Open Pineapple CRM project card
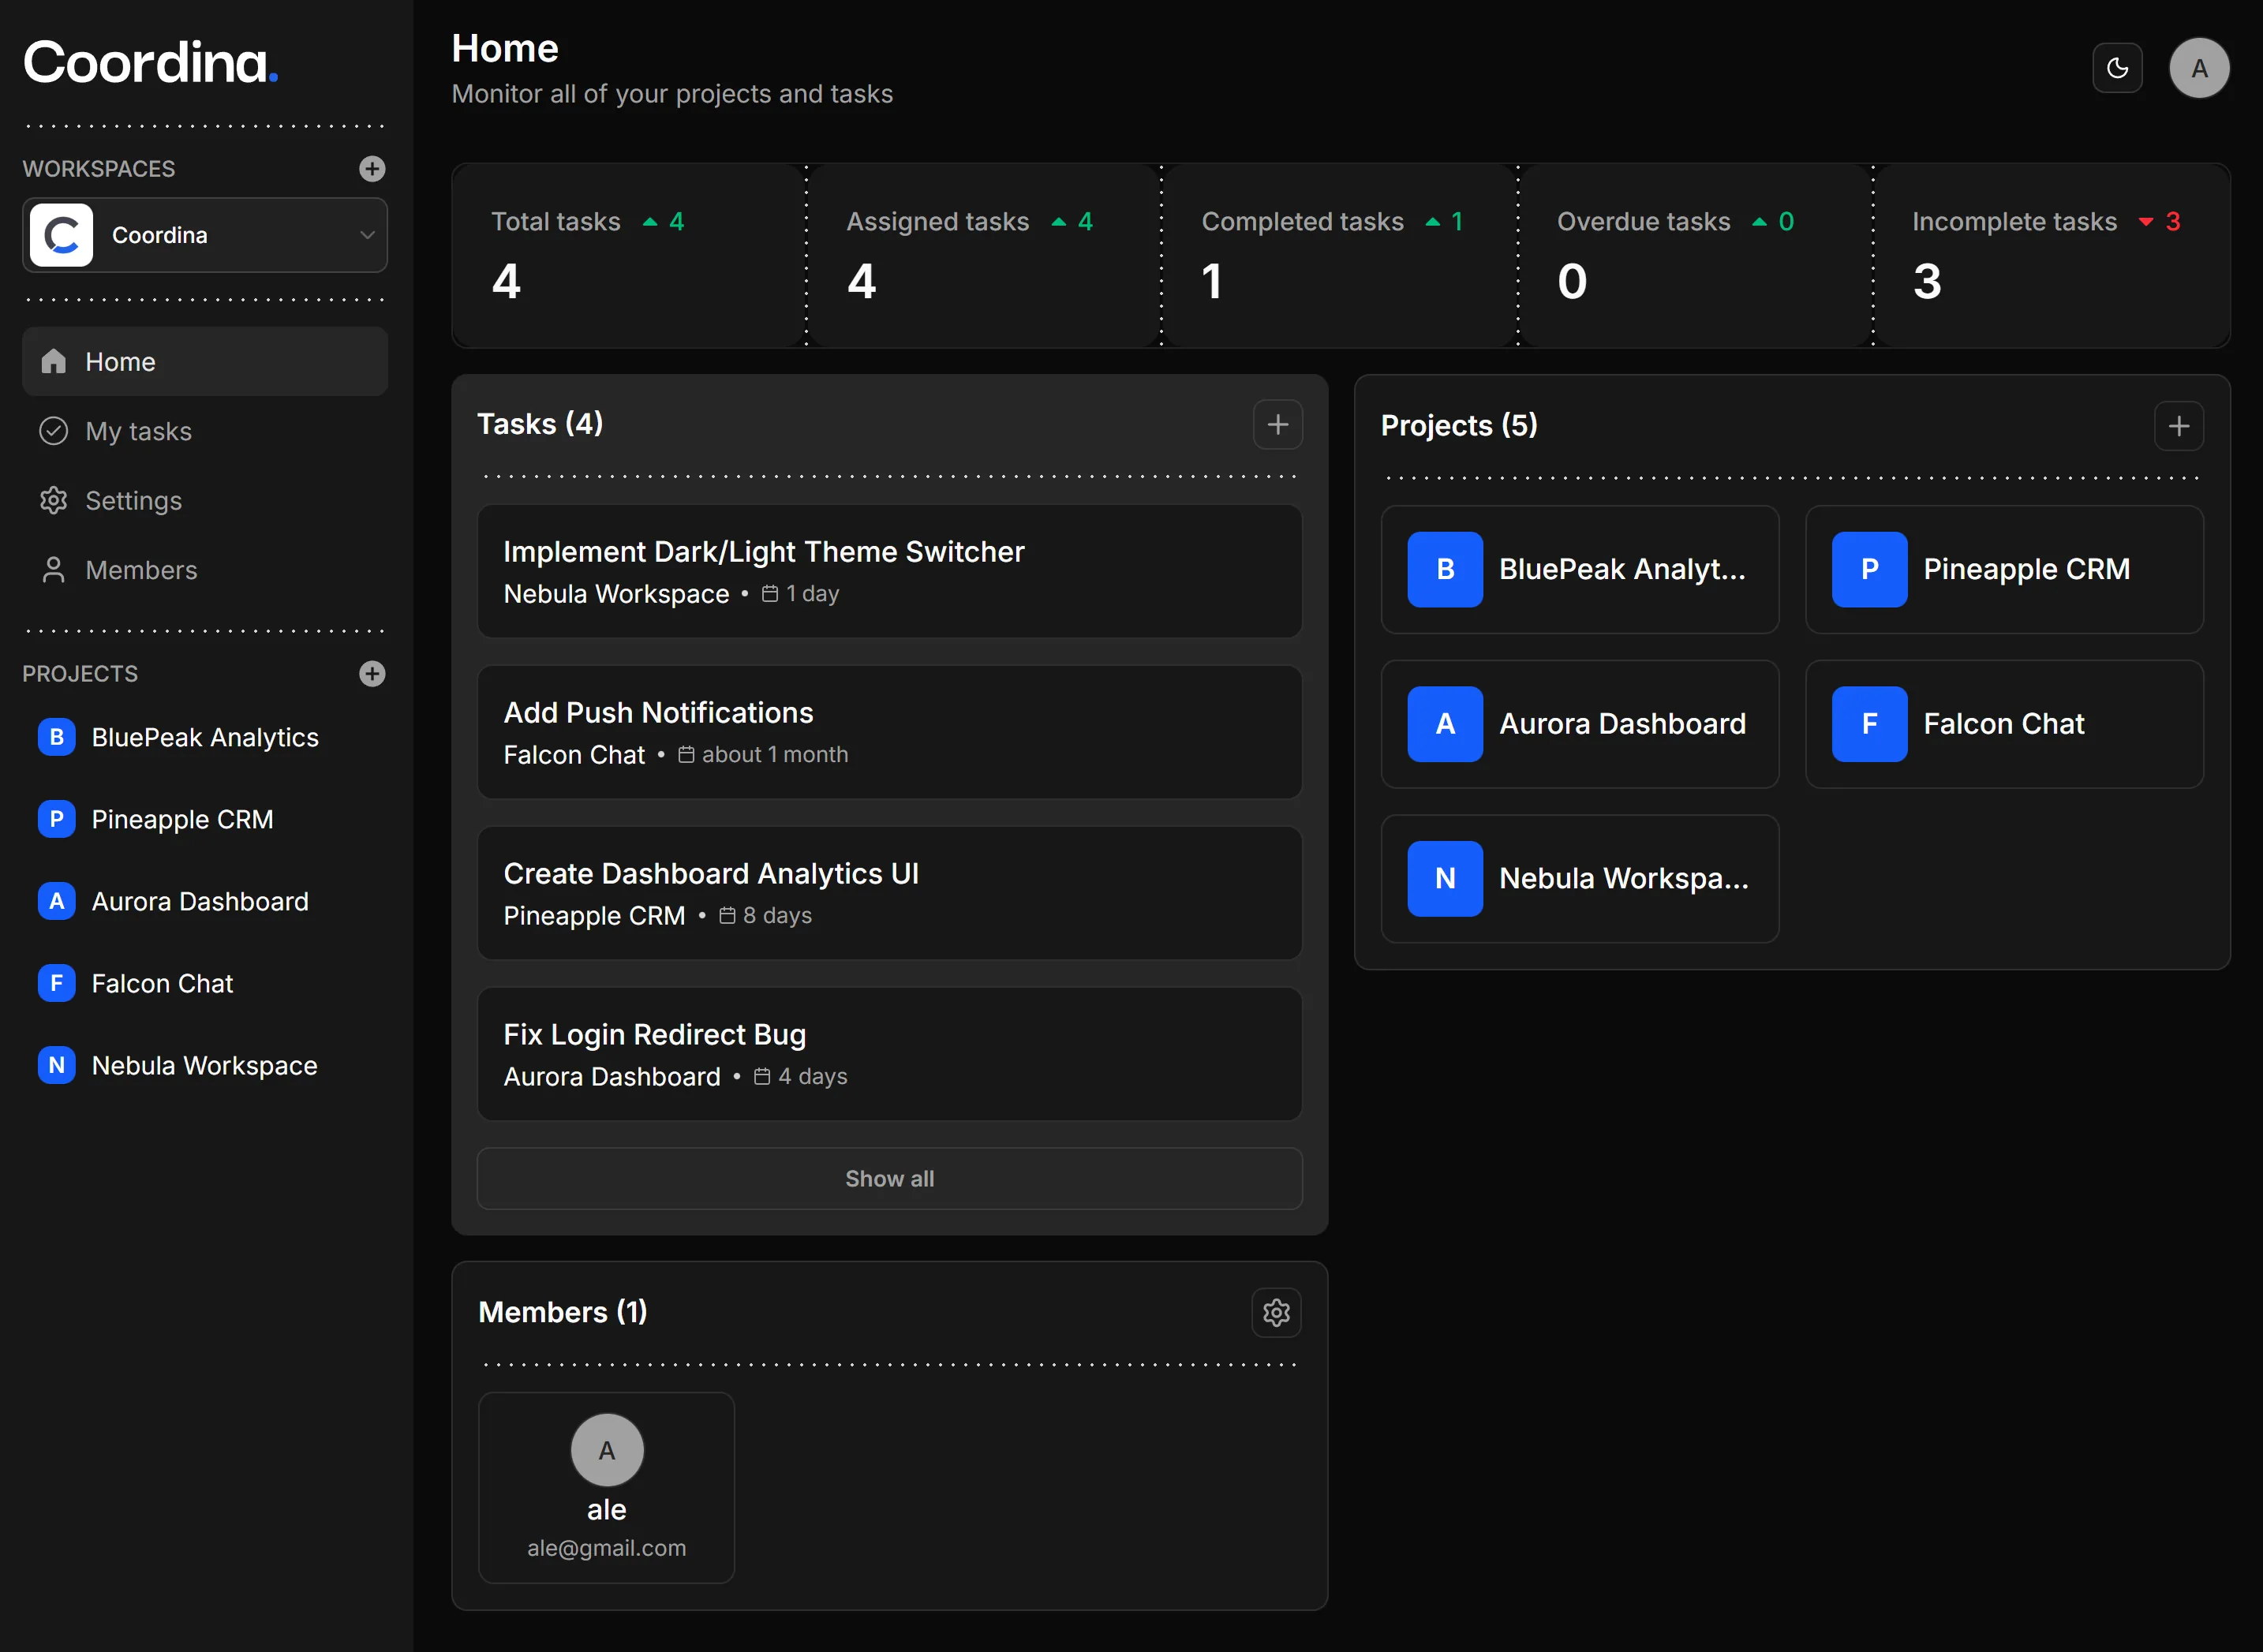 tap(2003, 569)
